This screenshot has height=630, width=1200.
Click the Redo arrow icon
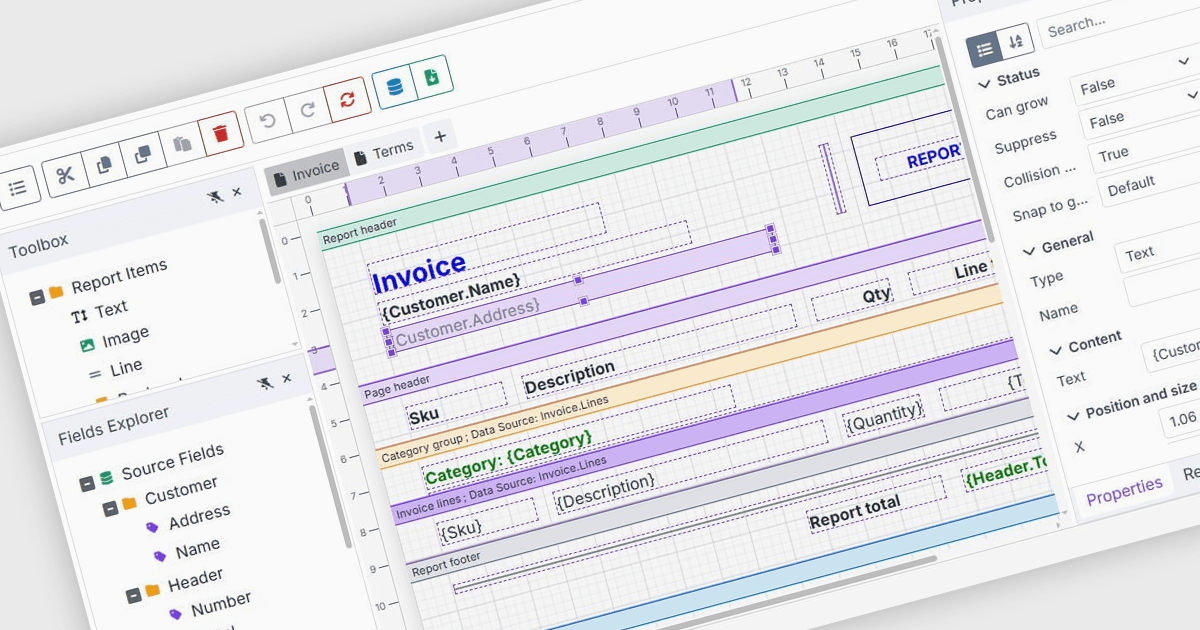(307, 110)
